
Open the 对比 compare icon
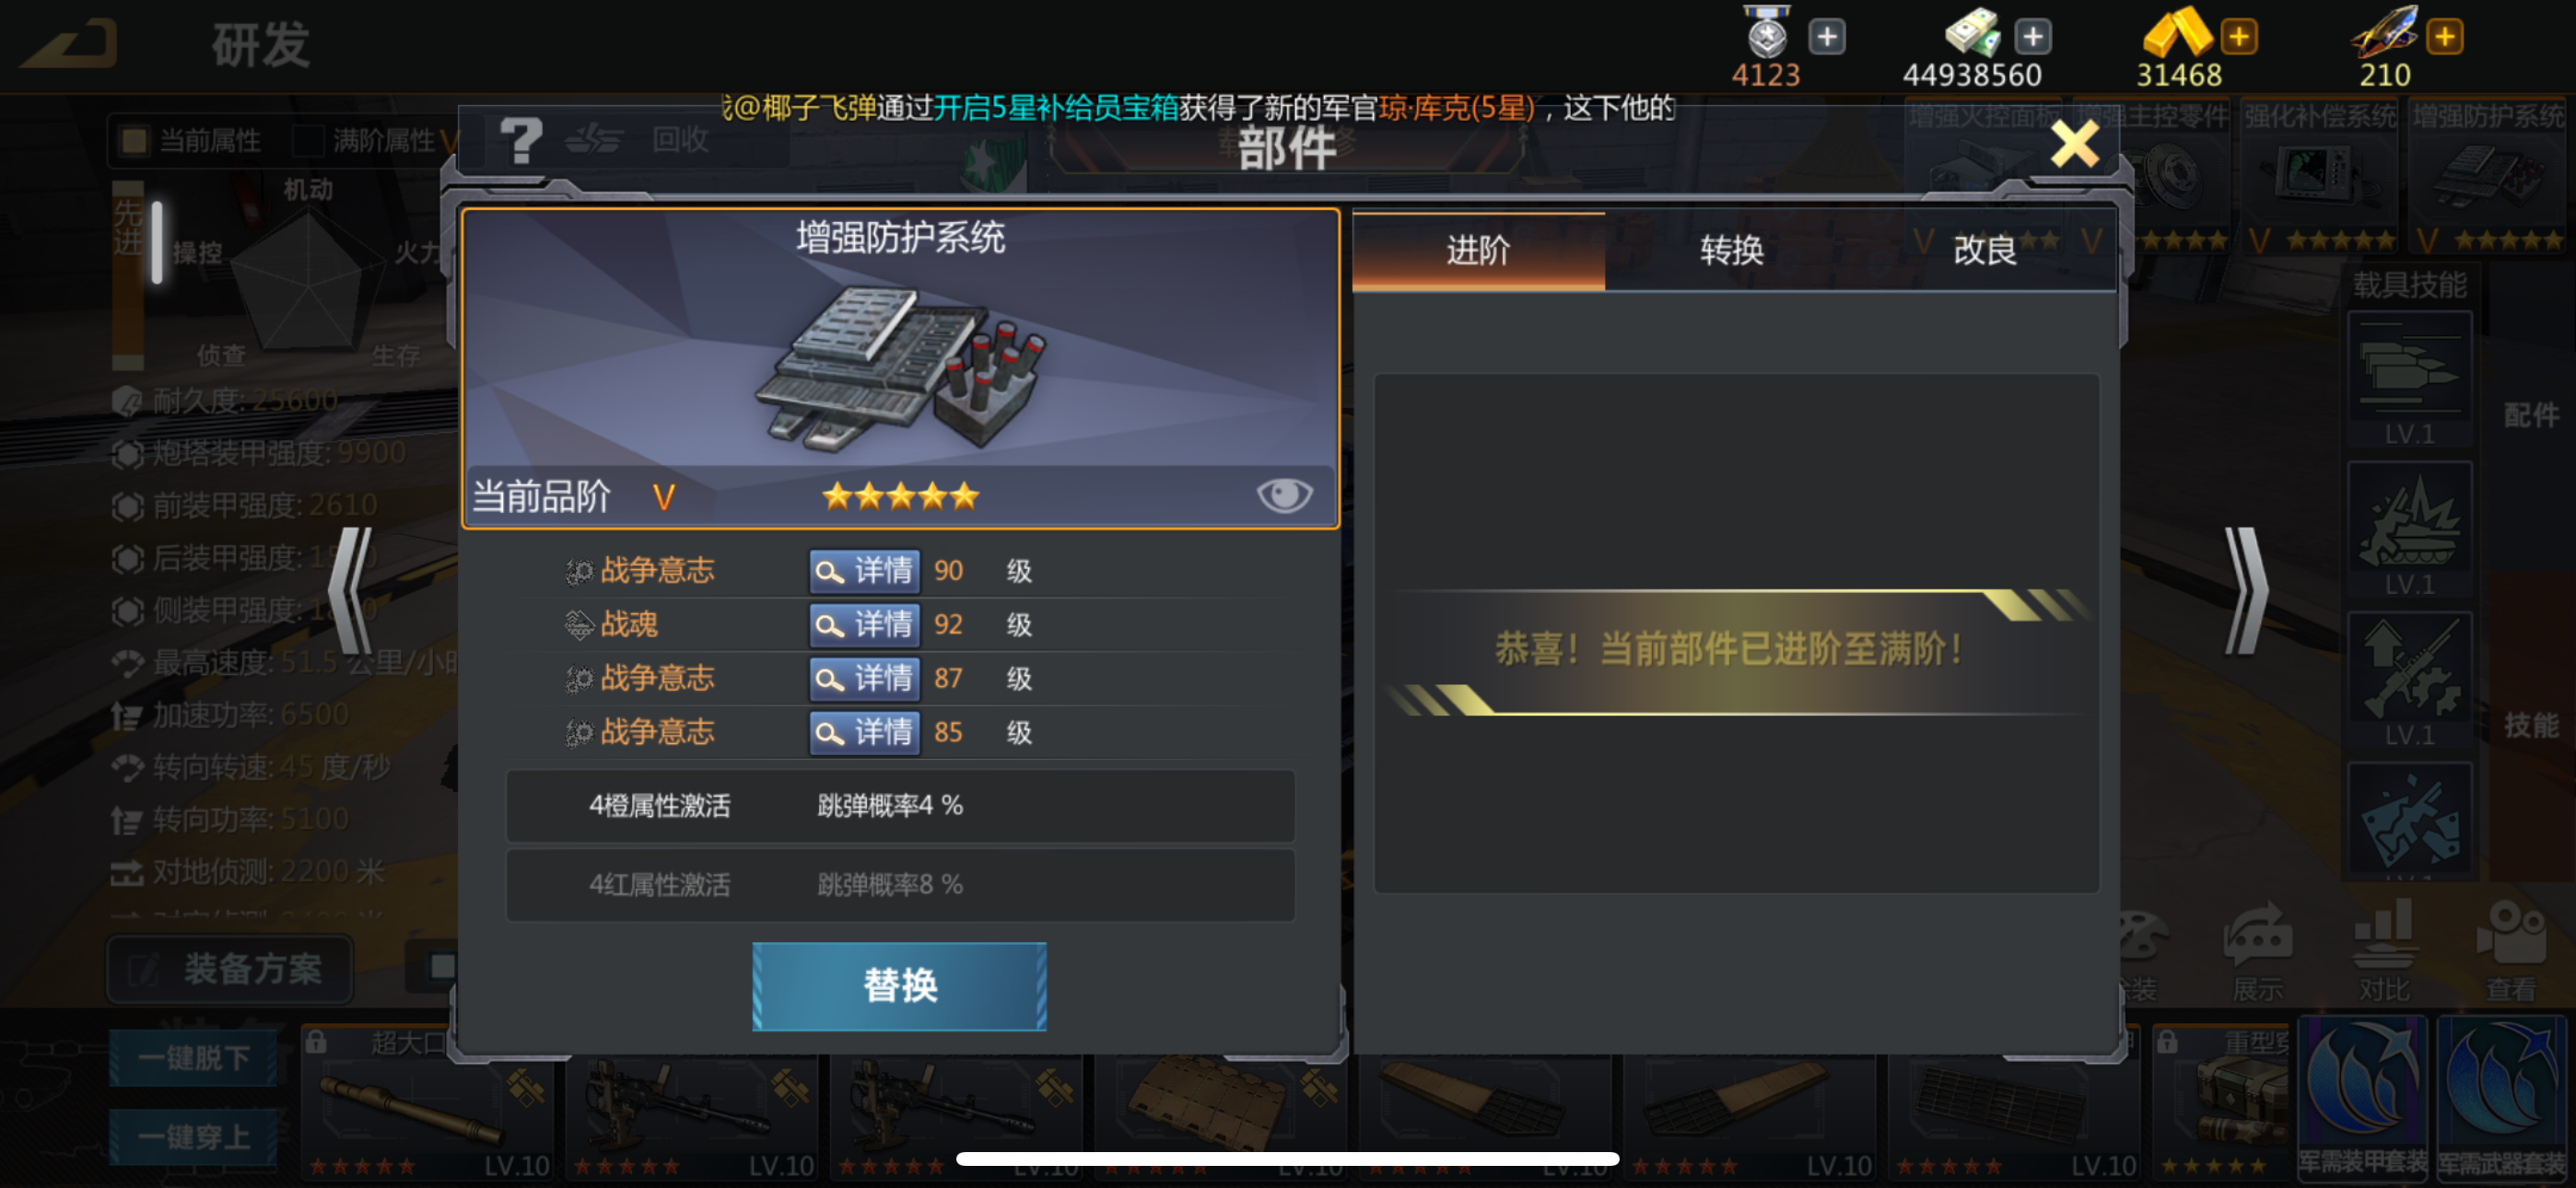coord(2383,953)
